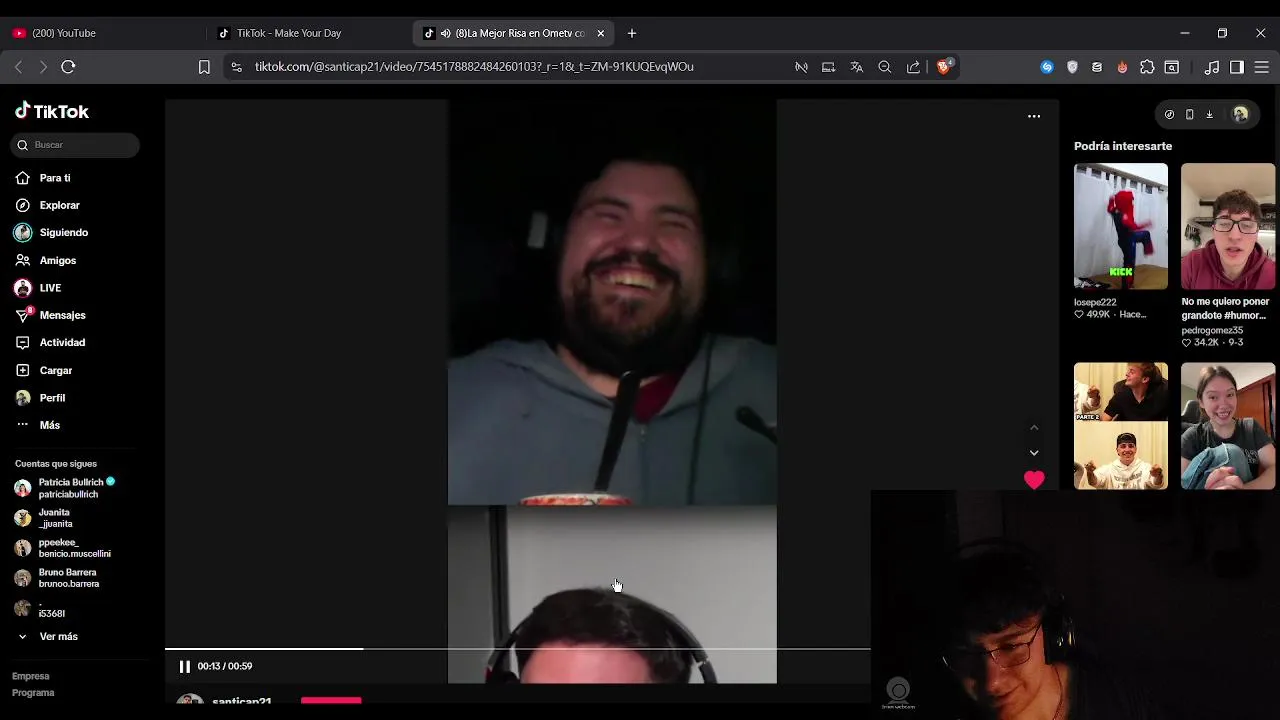Viewport: 1280px width, 720px height.
Task: Open the Programa footer link
Action: pyautogui.click(x=33, y=692)
